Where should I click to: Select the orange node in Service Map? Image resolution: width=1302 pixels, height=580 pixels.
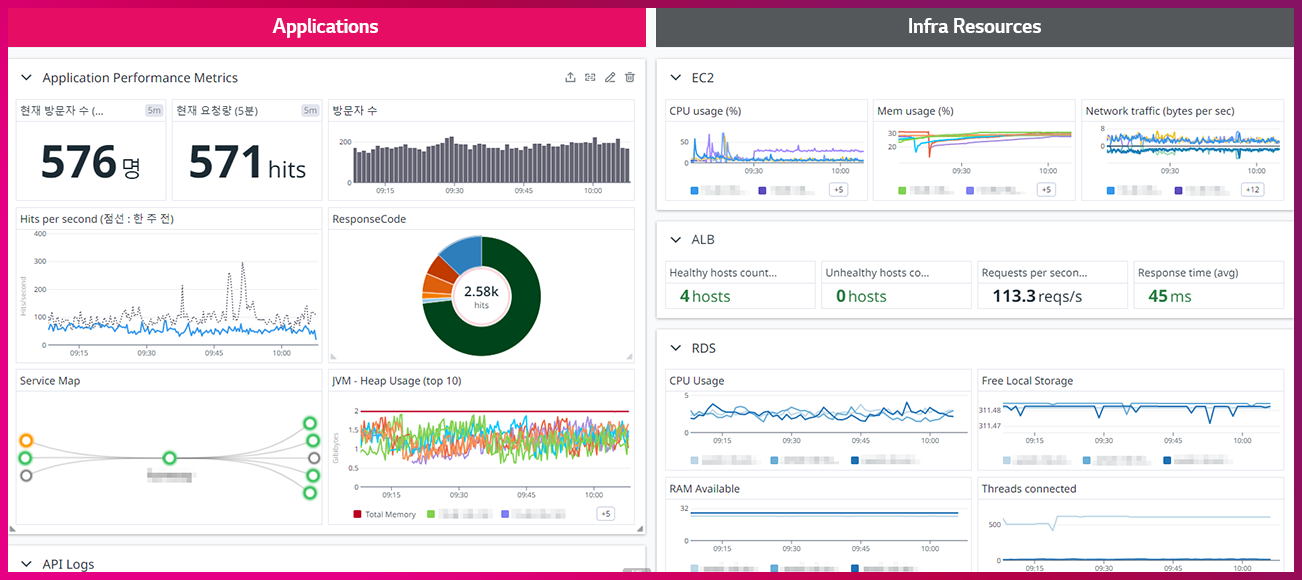(27, 440)
